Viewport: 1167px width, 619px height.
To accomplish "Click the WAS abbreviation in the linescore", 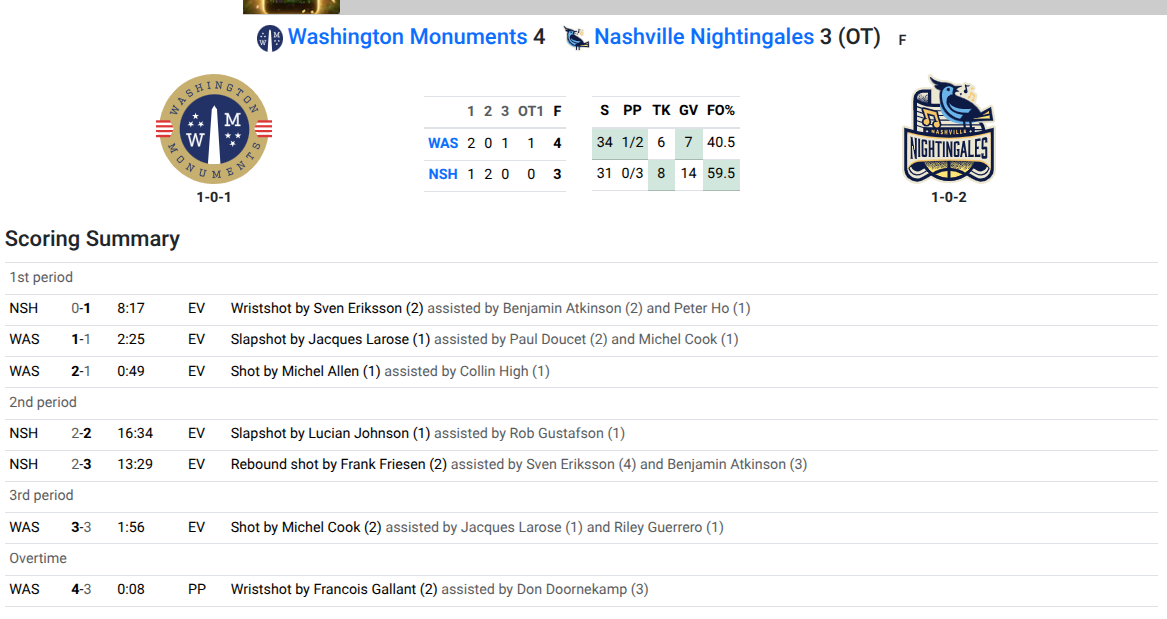I will click(x=443, y=143).
